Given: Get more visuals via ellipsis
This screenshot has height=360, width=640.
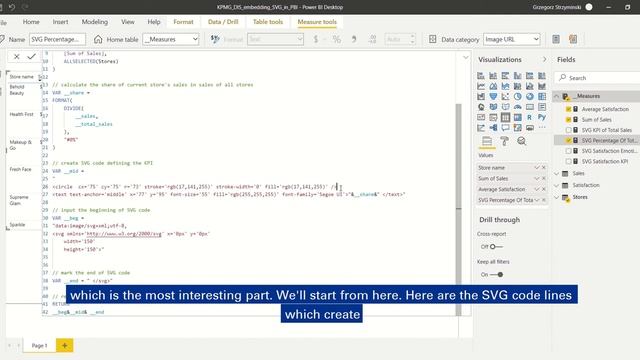Looking at the screenshot, I should tap(542, 128).
